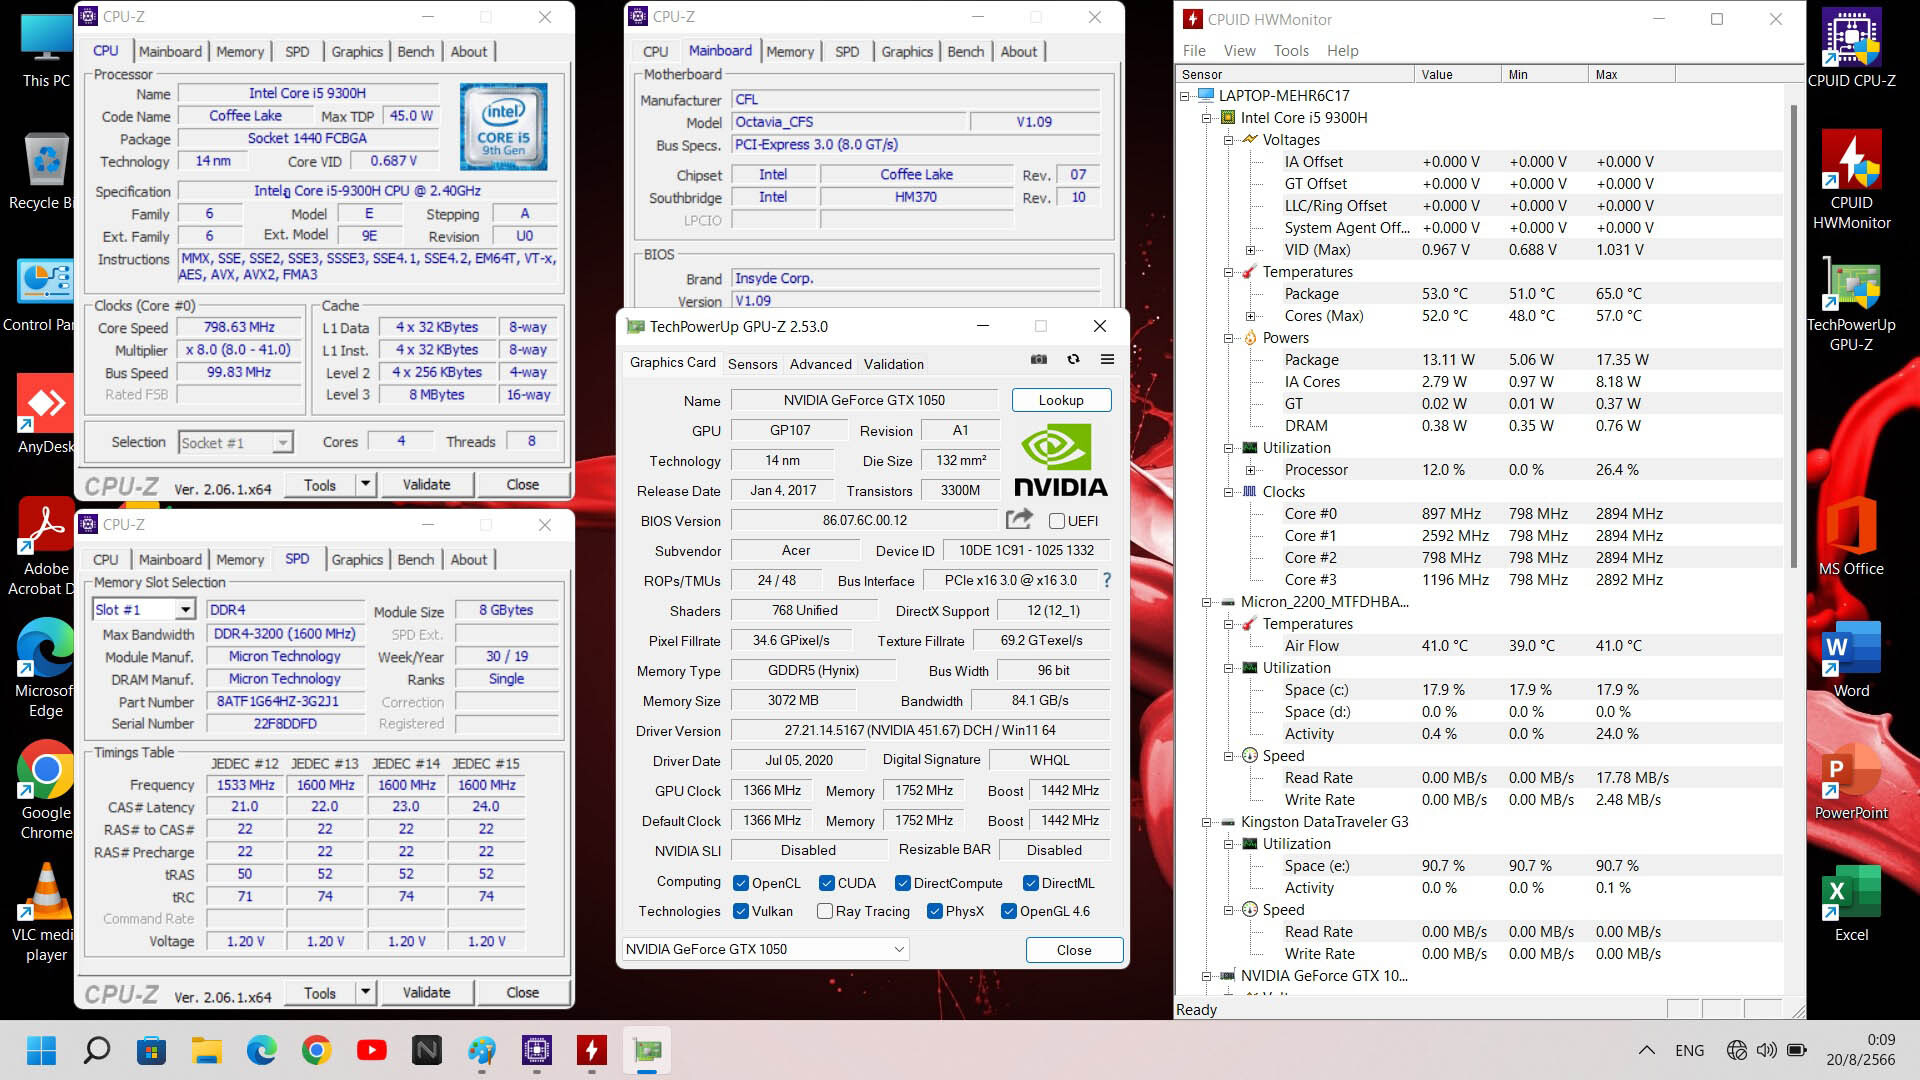The image size is (1920, 1080).
Task: Click the GPU-Z screenshot camera icon
Action: pyautogui.click(x=1039, y=359)
